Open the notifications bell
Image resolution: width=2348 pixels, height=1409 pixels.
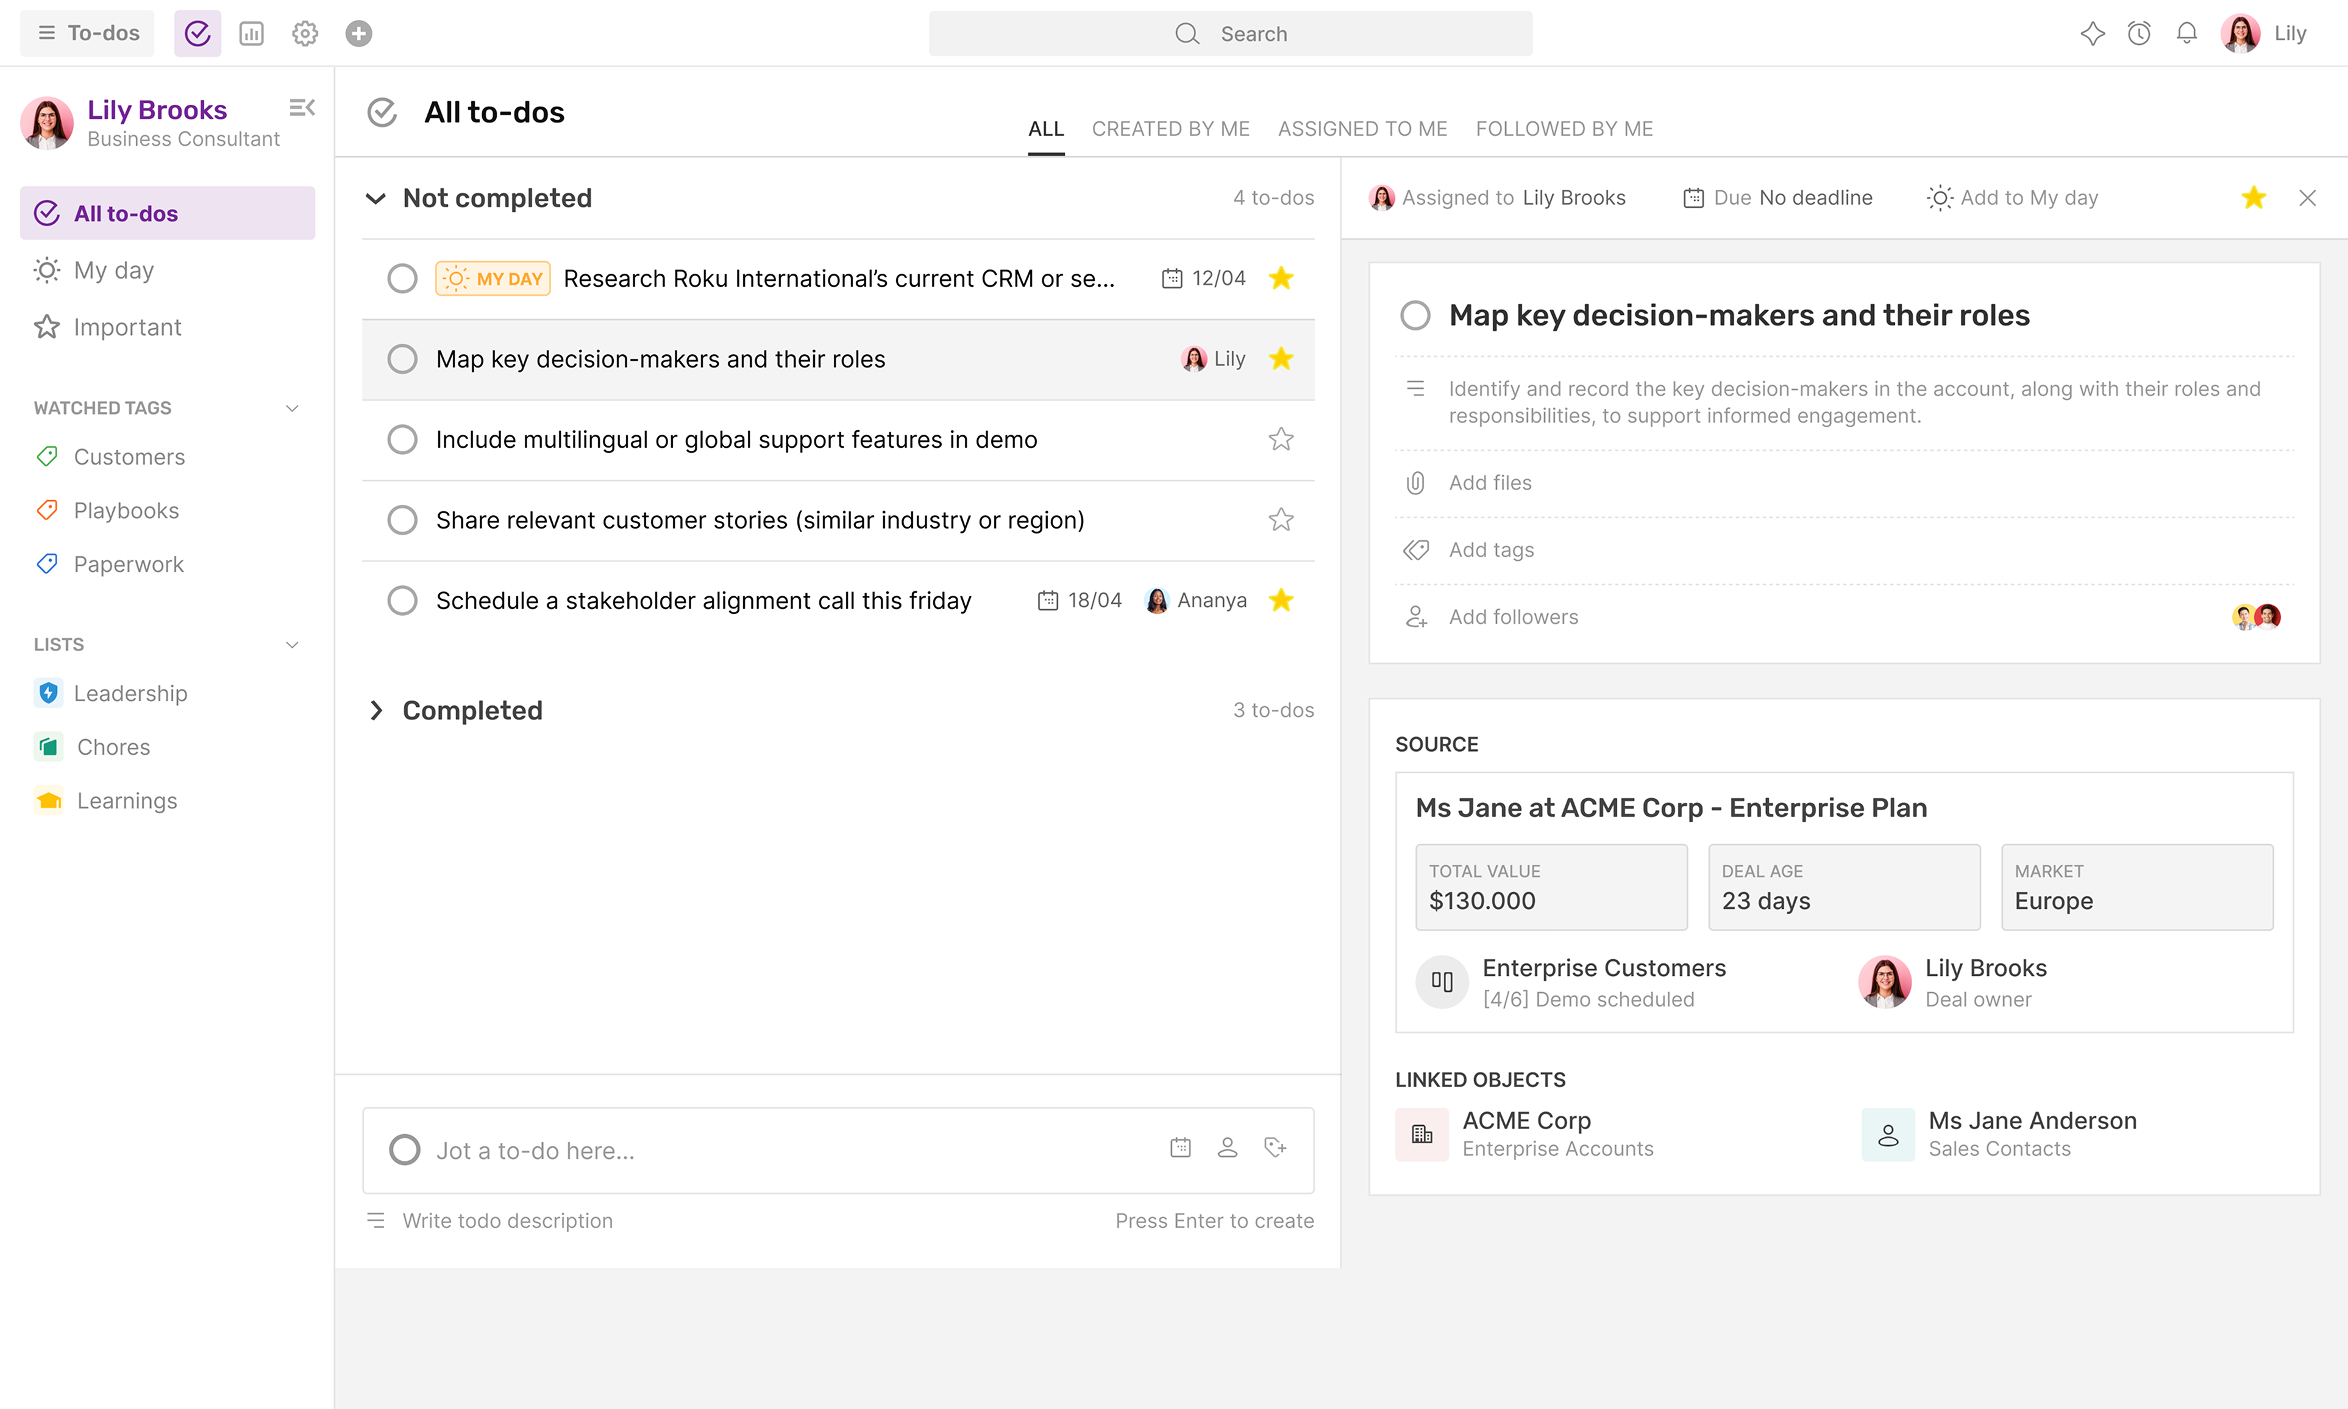pos(2186,34)
